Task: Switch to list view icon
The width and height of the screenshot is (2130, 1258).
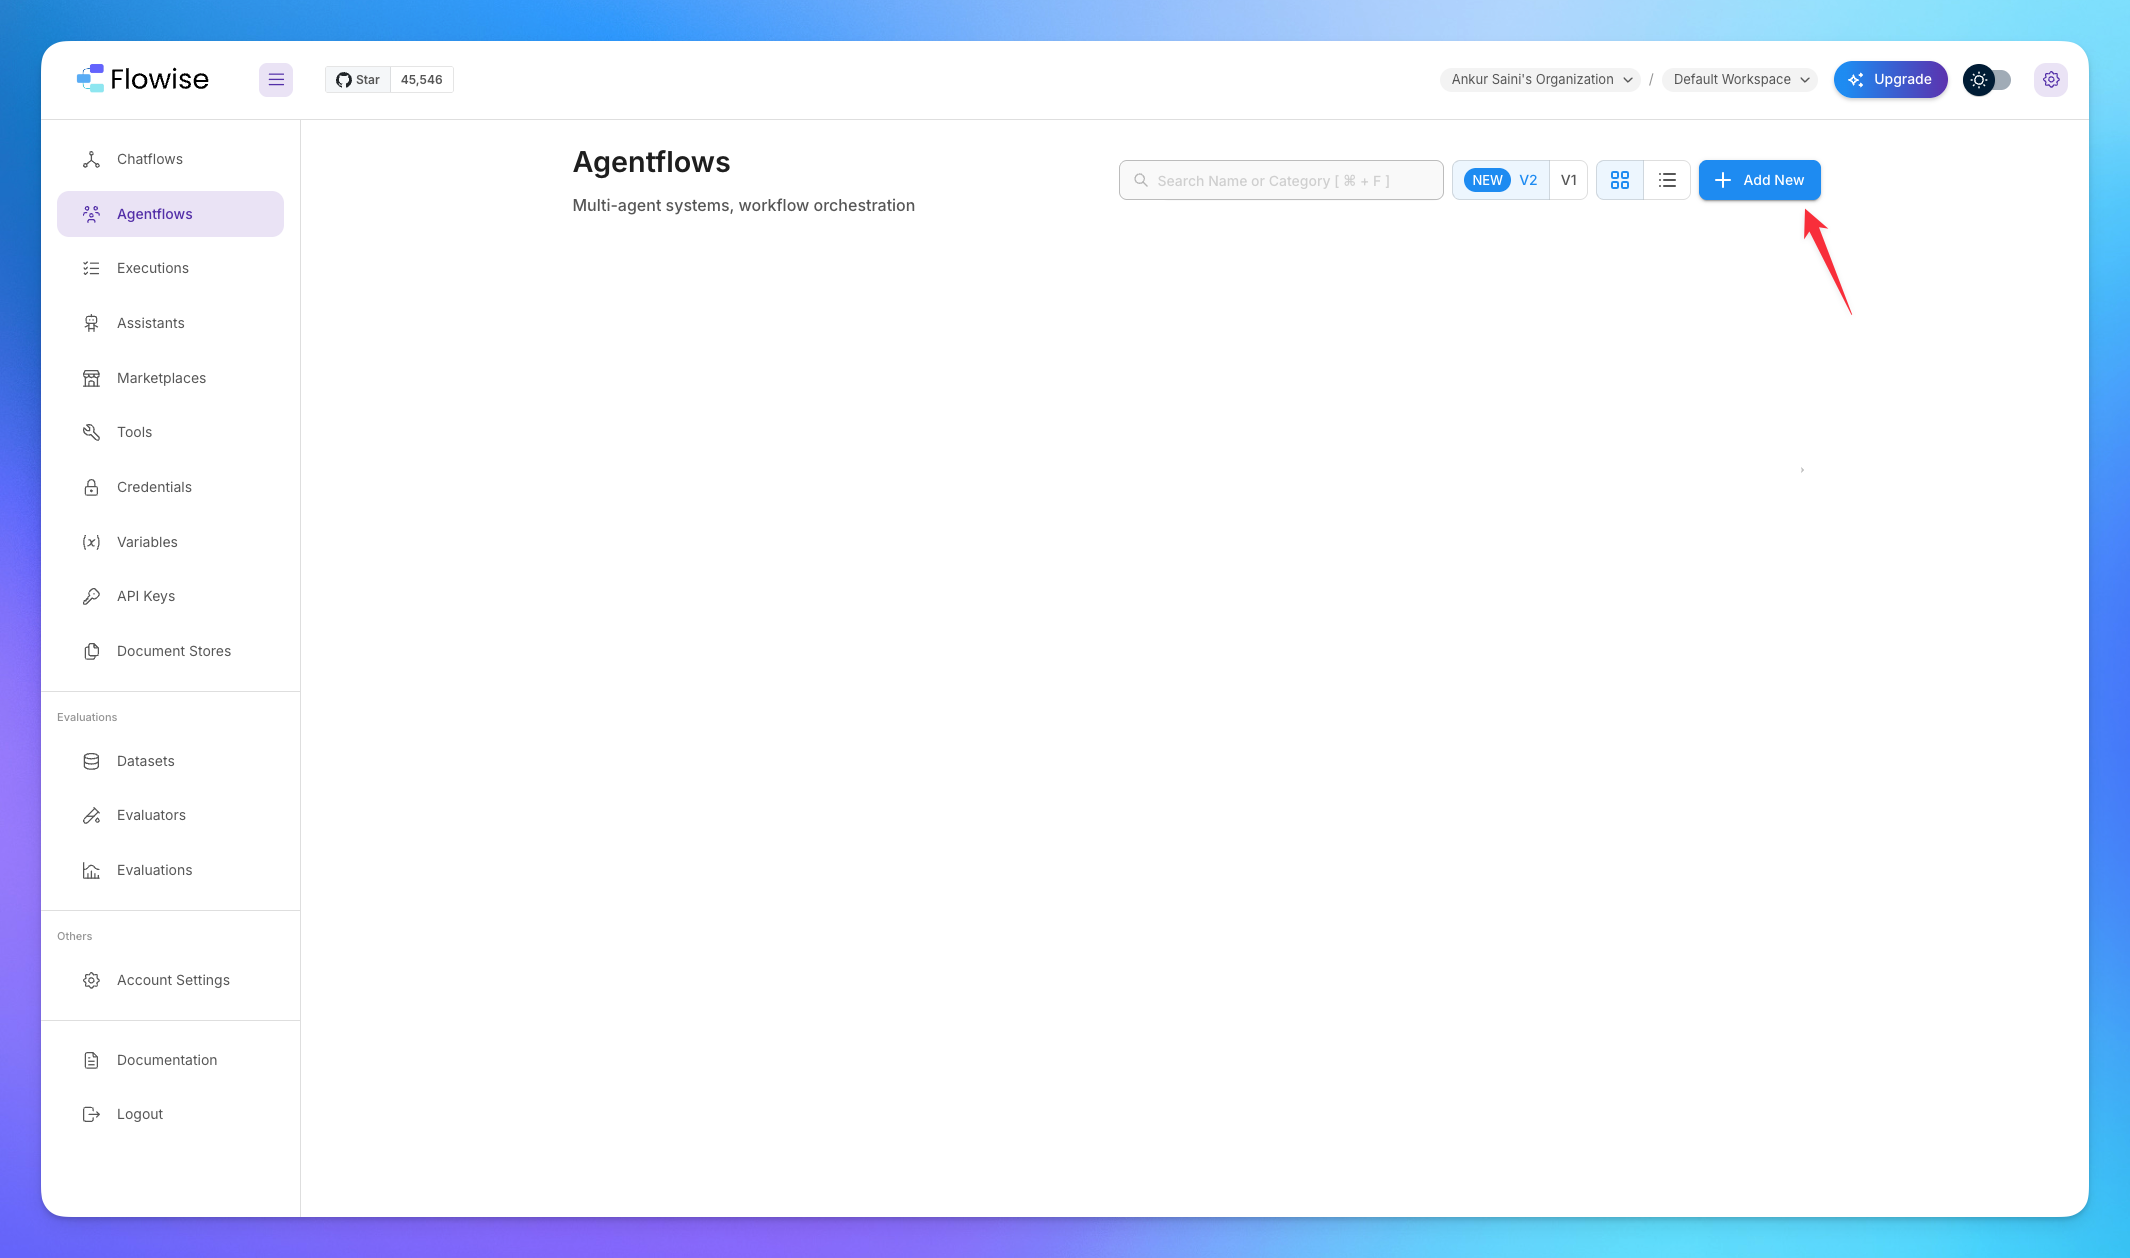Action: pos(1667,180)
